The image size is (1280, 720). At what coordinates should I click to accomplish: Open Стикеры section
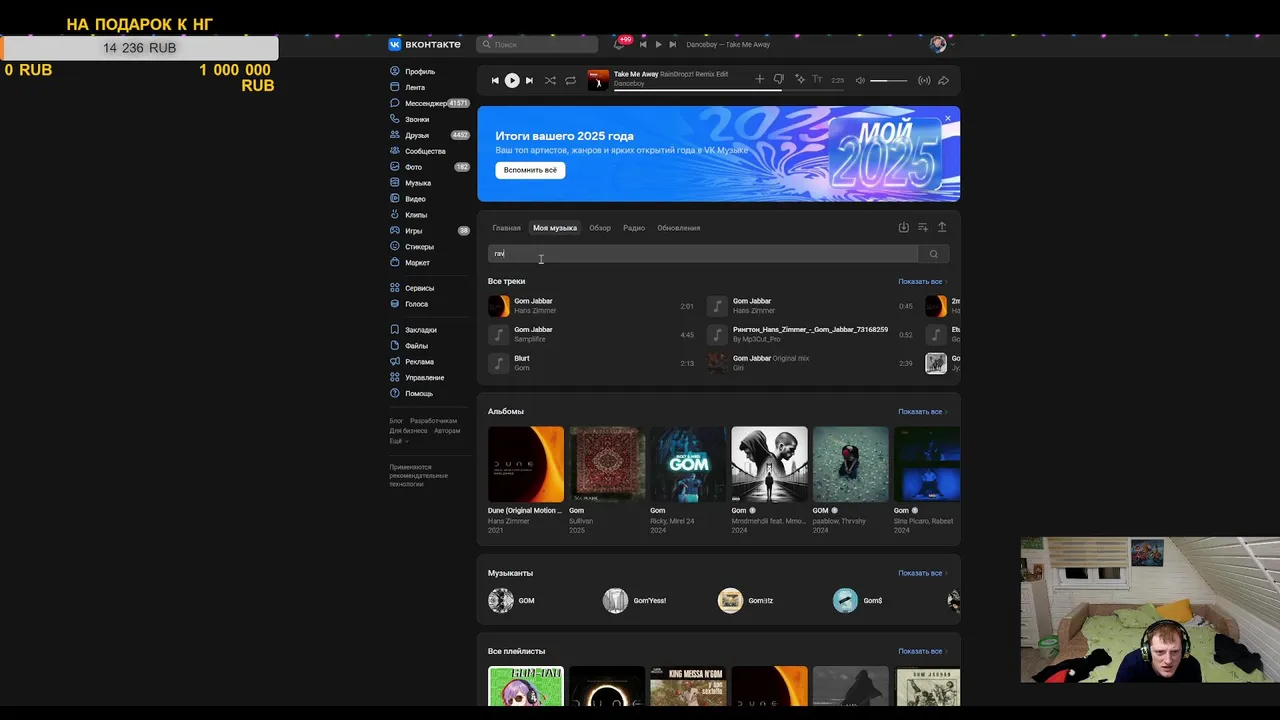(419, 247)
